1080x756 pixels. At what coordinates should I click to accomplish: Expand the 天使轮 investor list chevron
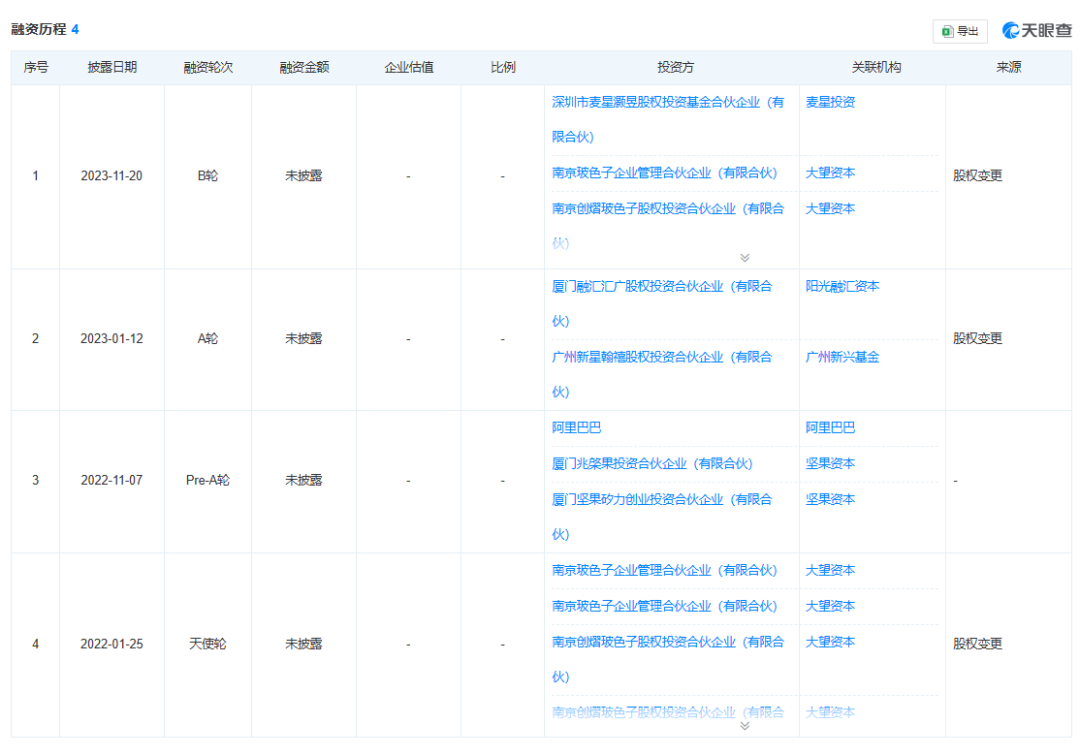point(745,726)
